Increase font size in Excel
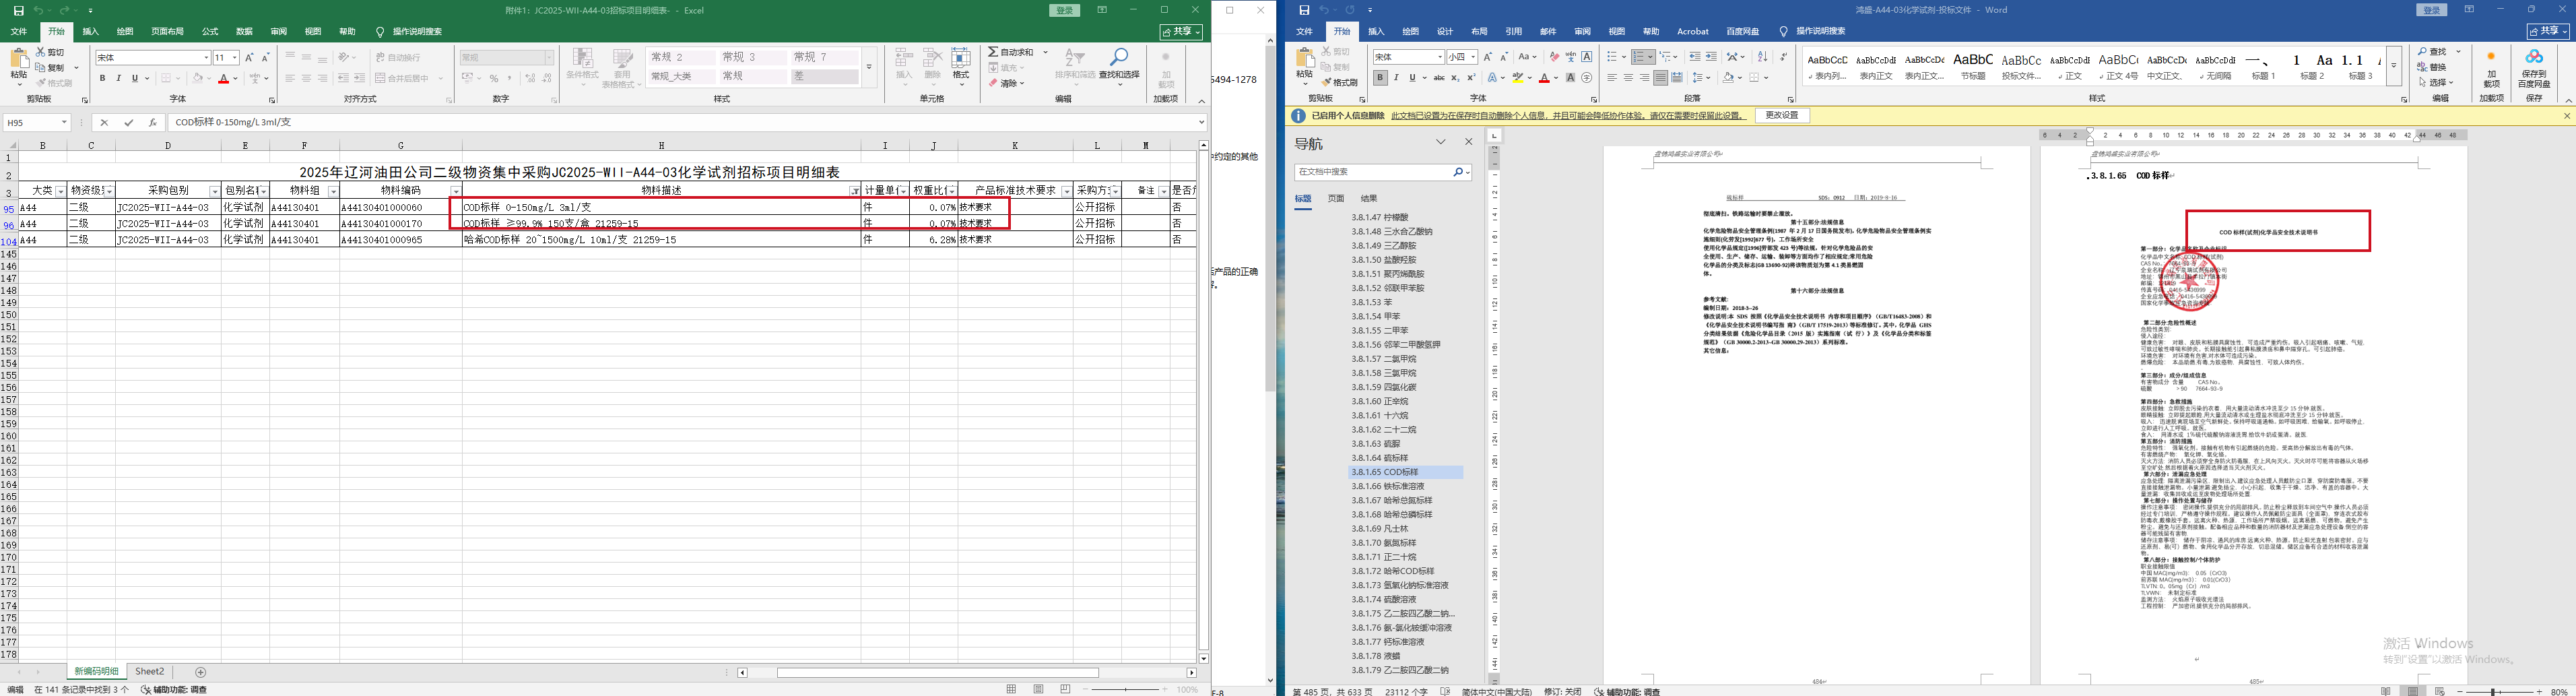 249,58
